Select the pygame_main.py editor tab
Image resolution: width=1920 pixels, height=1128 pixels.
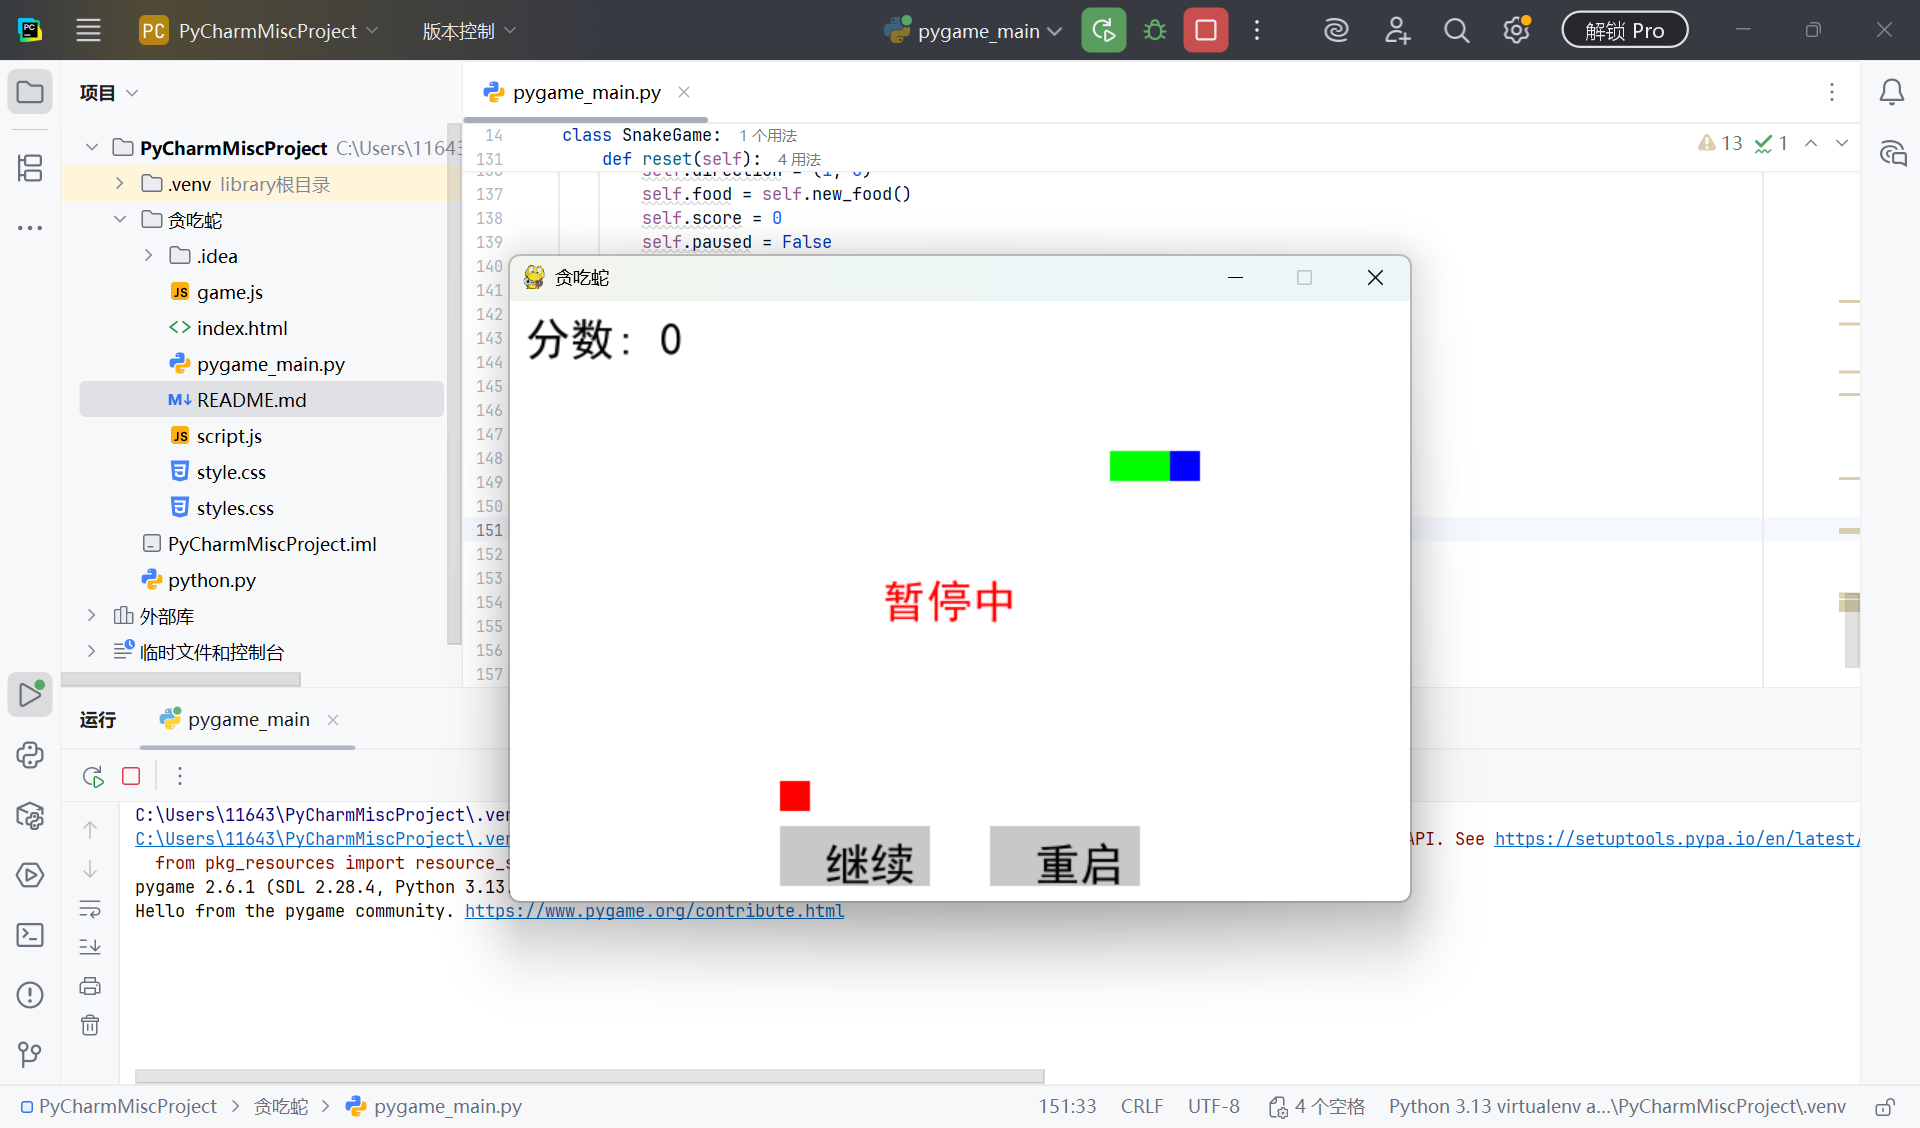coord(585,92)
